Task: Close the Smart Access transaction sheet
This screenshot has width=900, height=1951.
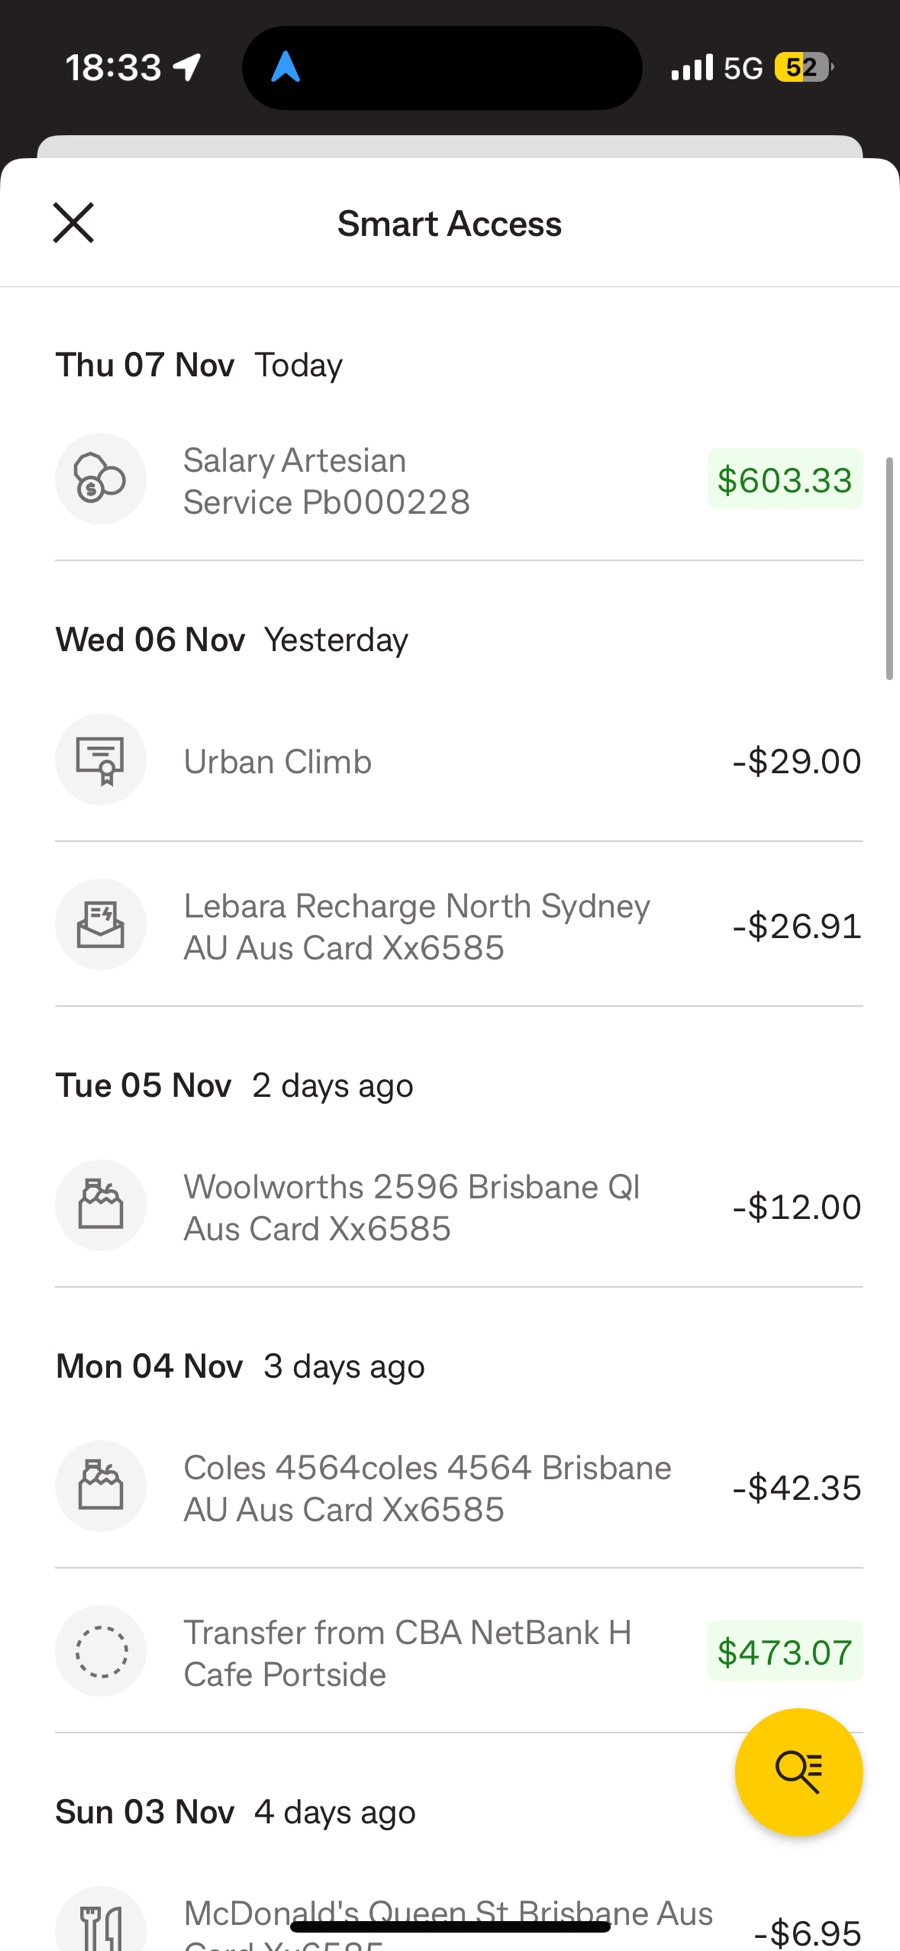Action: click(73, 223)
